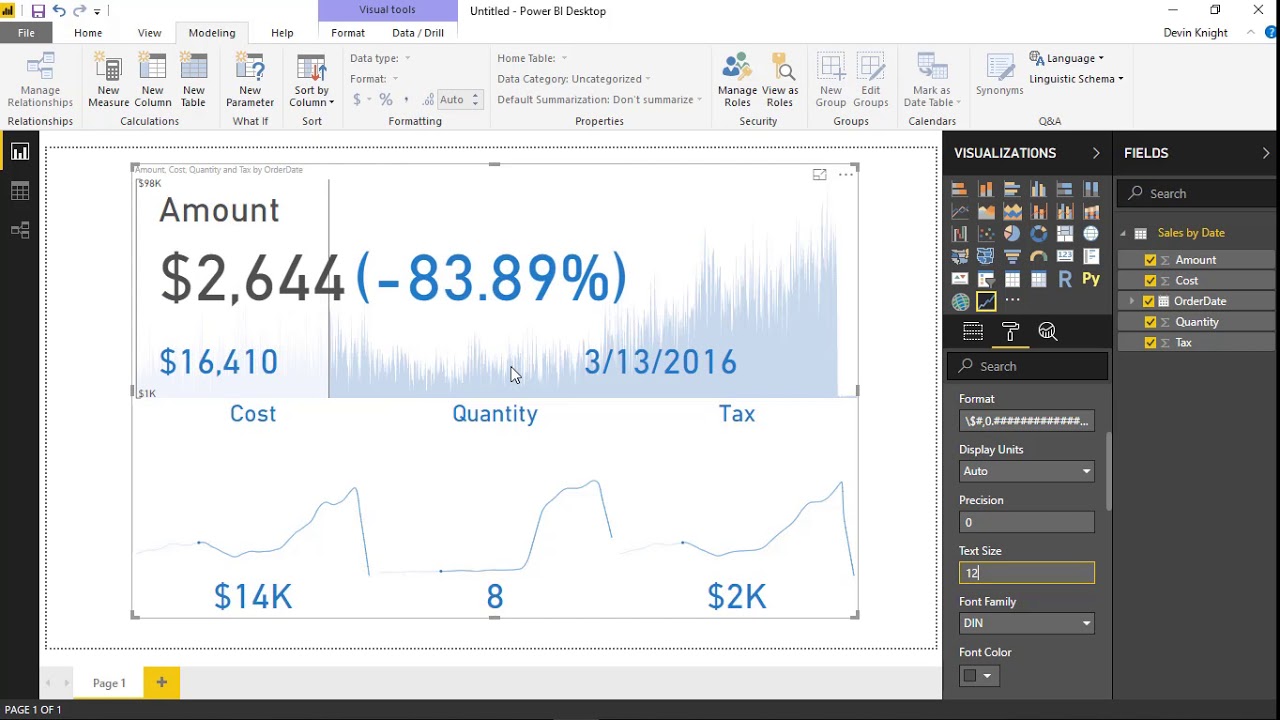
Task: Select the ArcGIS maps visual
Action: (x=959, y=302)
